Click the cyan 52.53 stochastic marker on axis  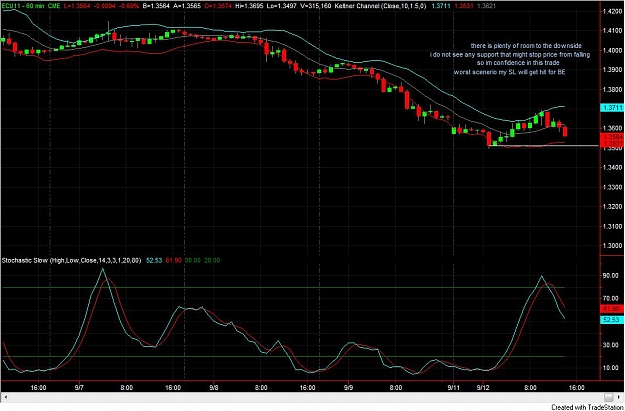point(613,320)
